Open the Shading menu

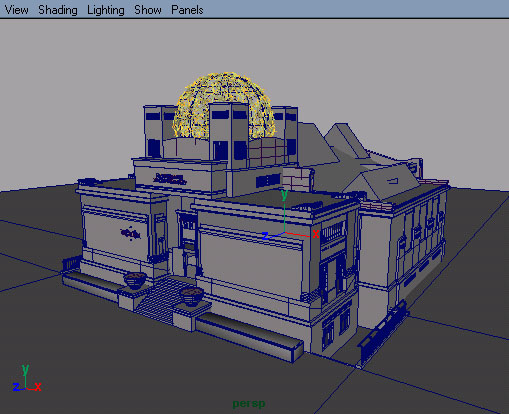pyautogui.click(x=58, y=10)
